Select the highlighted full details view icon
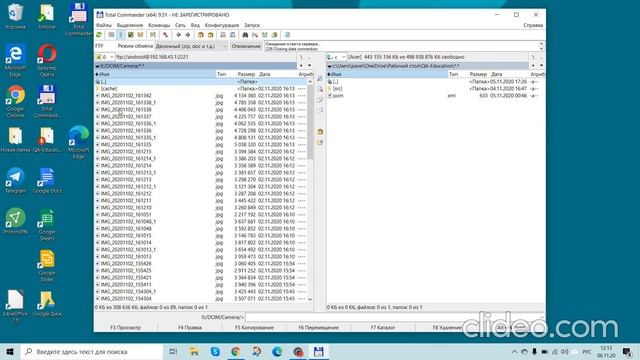The width and height of the screenshot is (640, 360). coord(120,35)
